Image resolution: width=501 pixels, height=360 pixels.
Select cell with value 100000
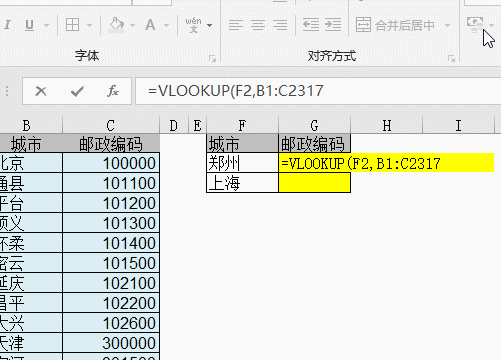[x=111, y=163]
